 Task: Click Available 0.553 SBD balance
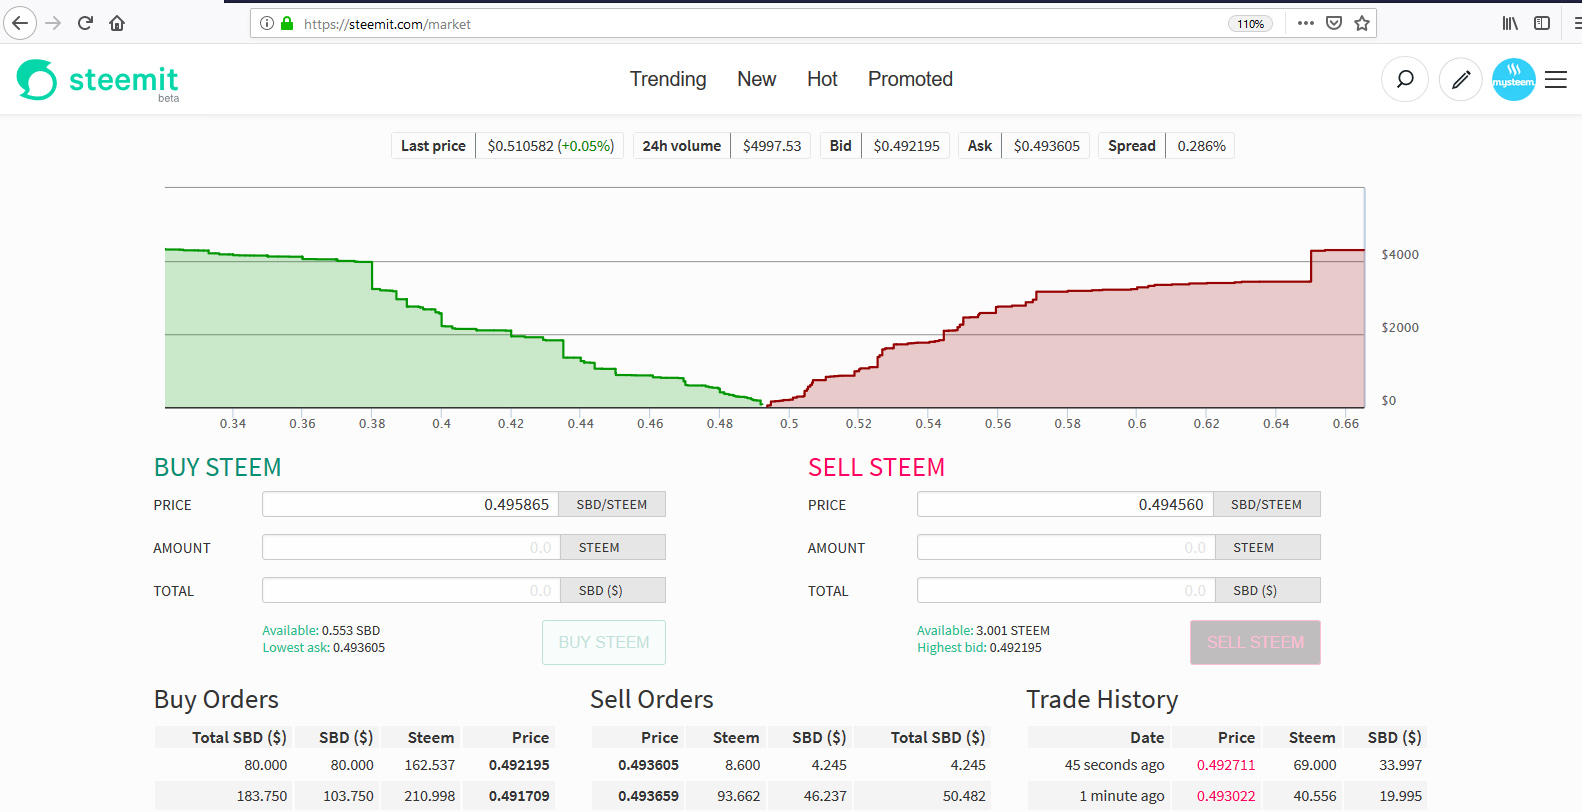(321, 631)
